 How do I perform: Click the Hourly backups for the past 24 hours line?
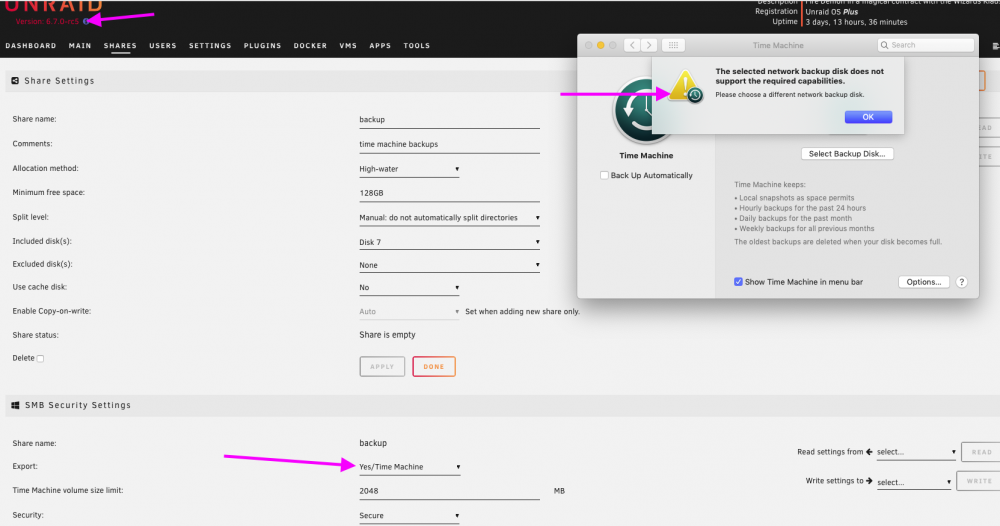[x=800, y=208]
